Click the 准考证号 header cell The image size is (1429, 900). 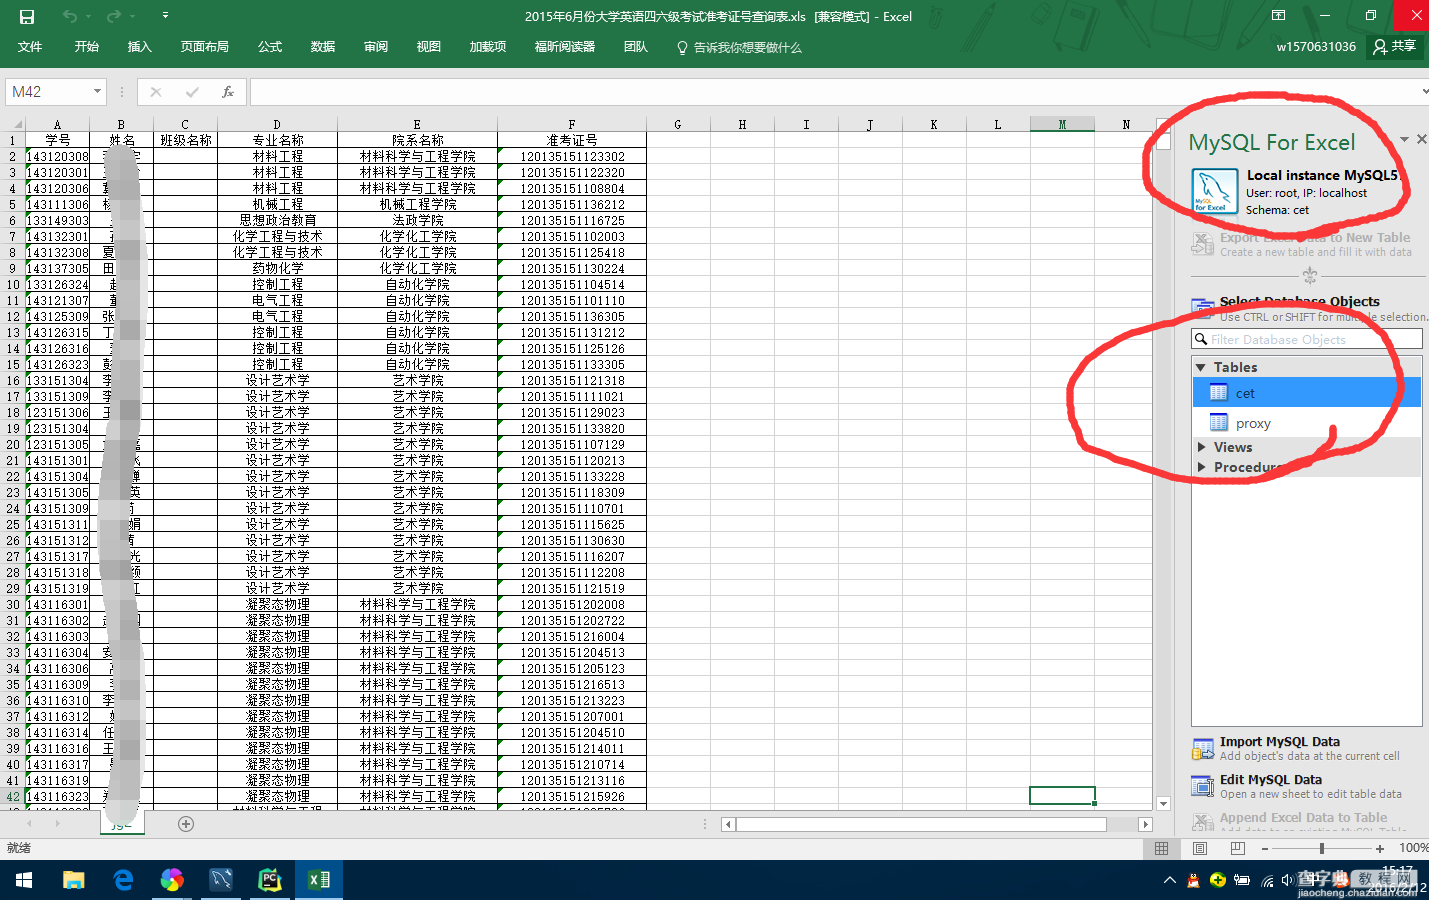572,140
